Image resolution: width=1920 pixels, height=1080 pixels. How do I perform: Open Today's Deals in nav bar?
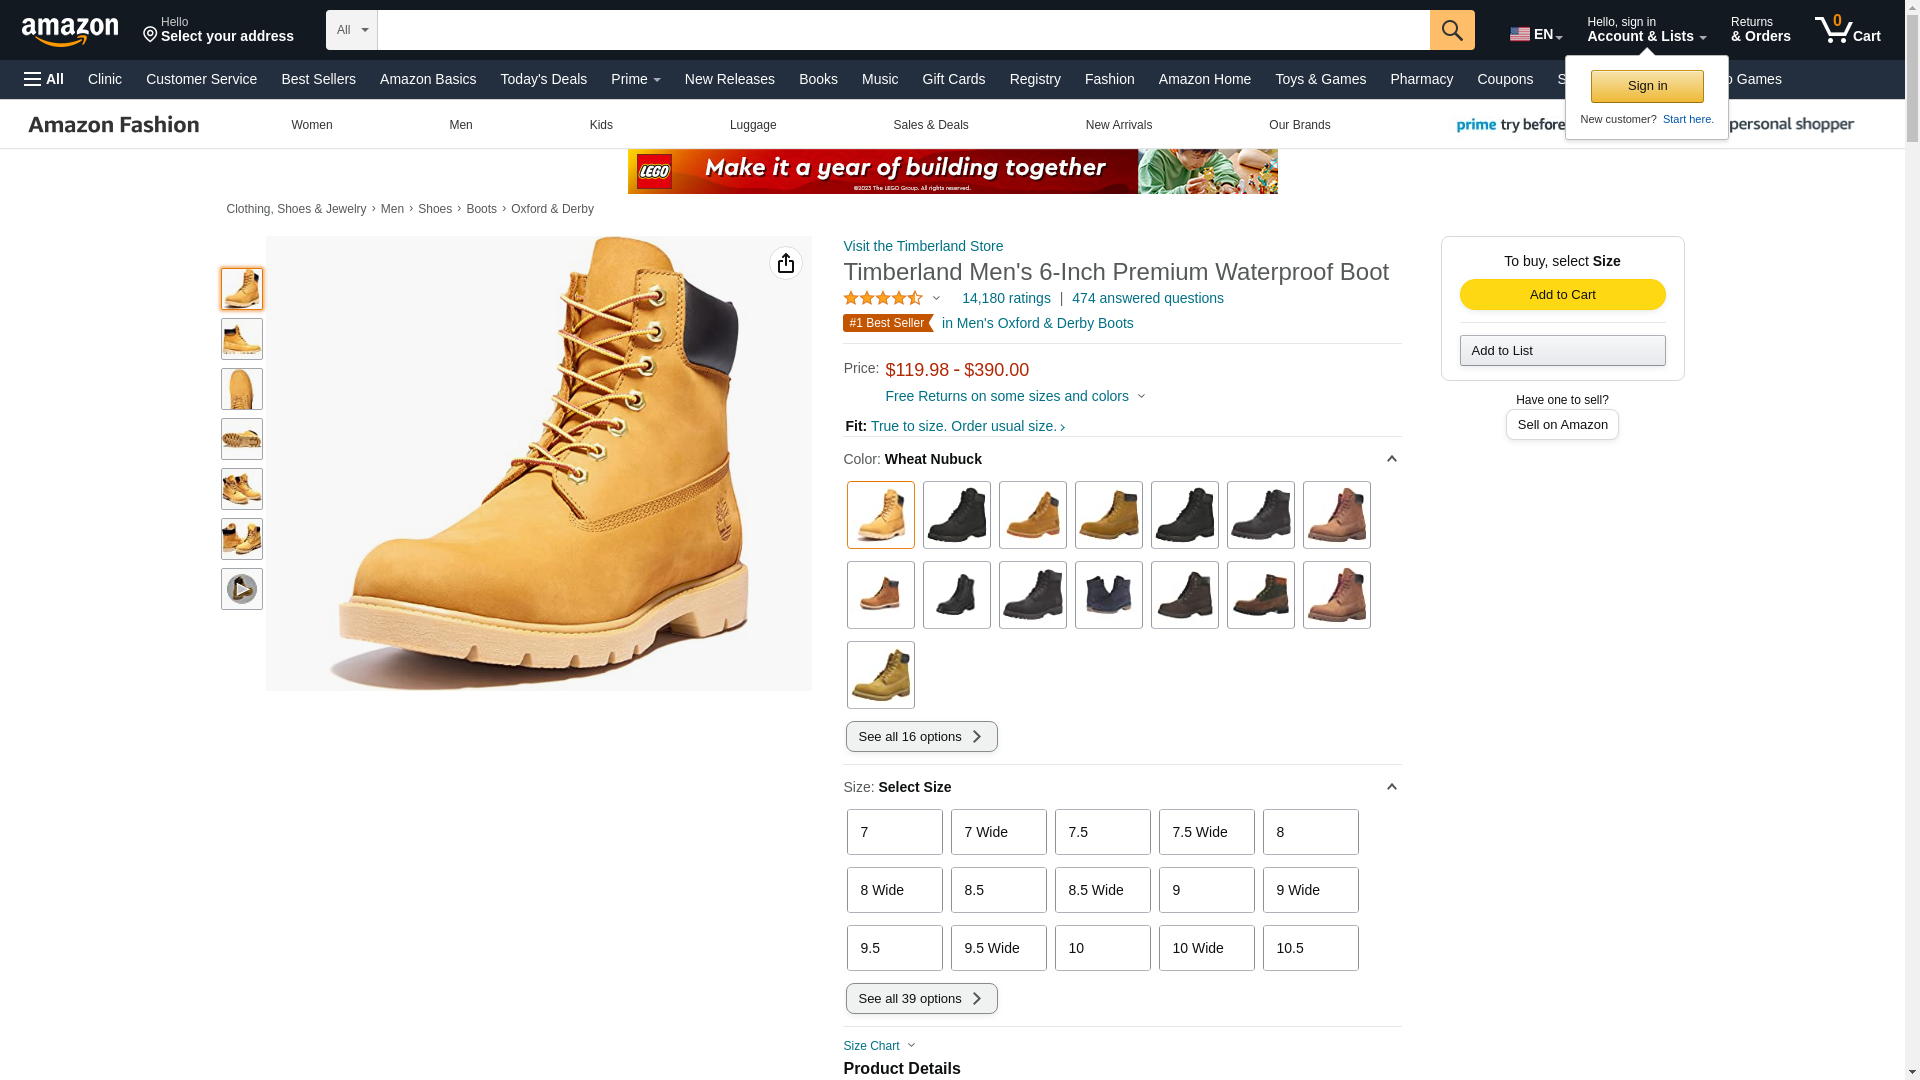click(x=543, y=79)
